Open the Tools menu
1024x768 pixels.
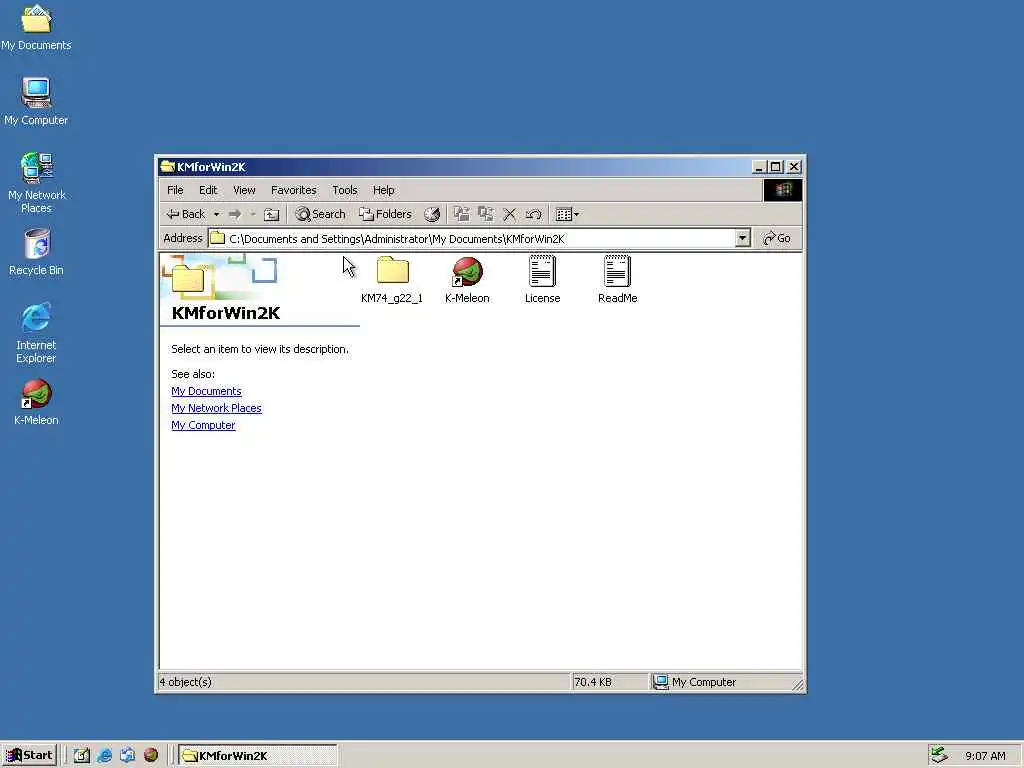(x=345, y=190)
